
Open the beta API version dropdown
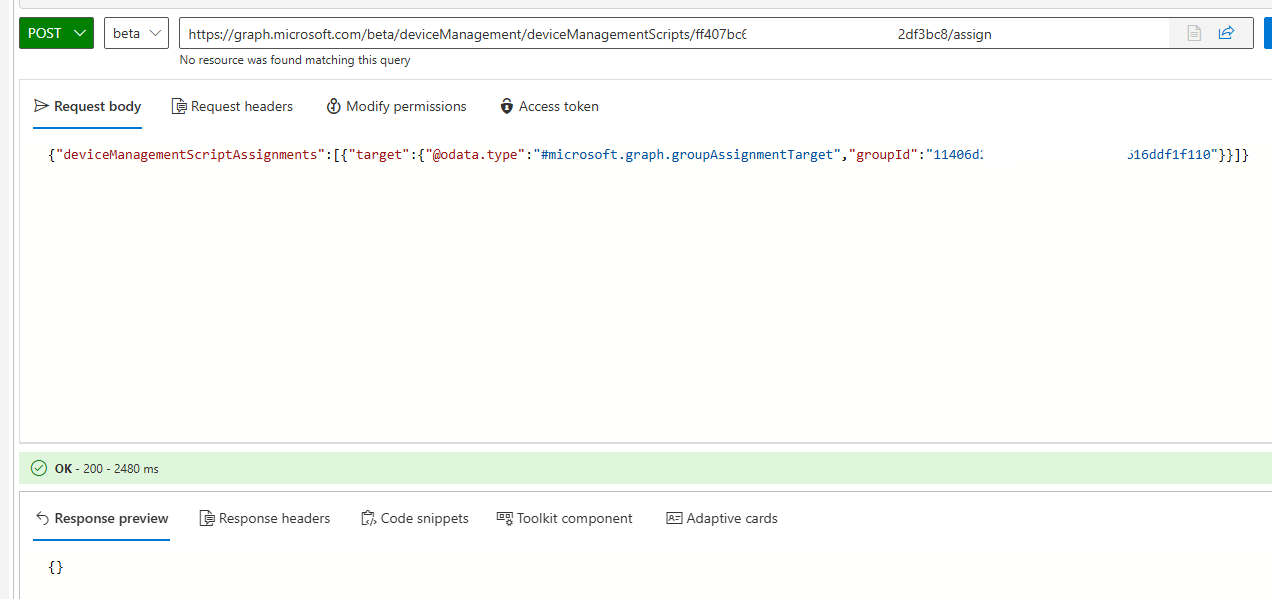(x=136, y=32)
